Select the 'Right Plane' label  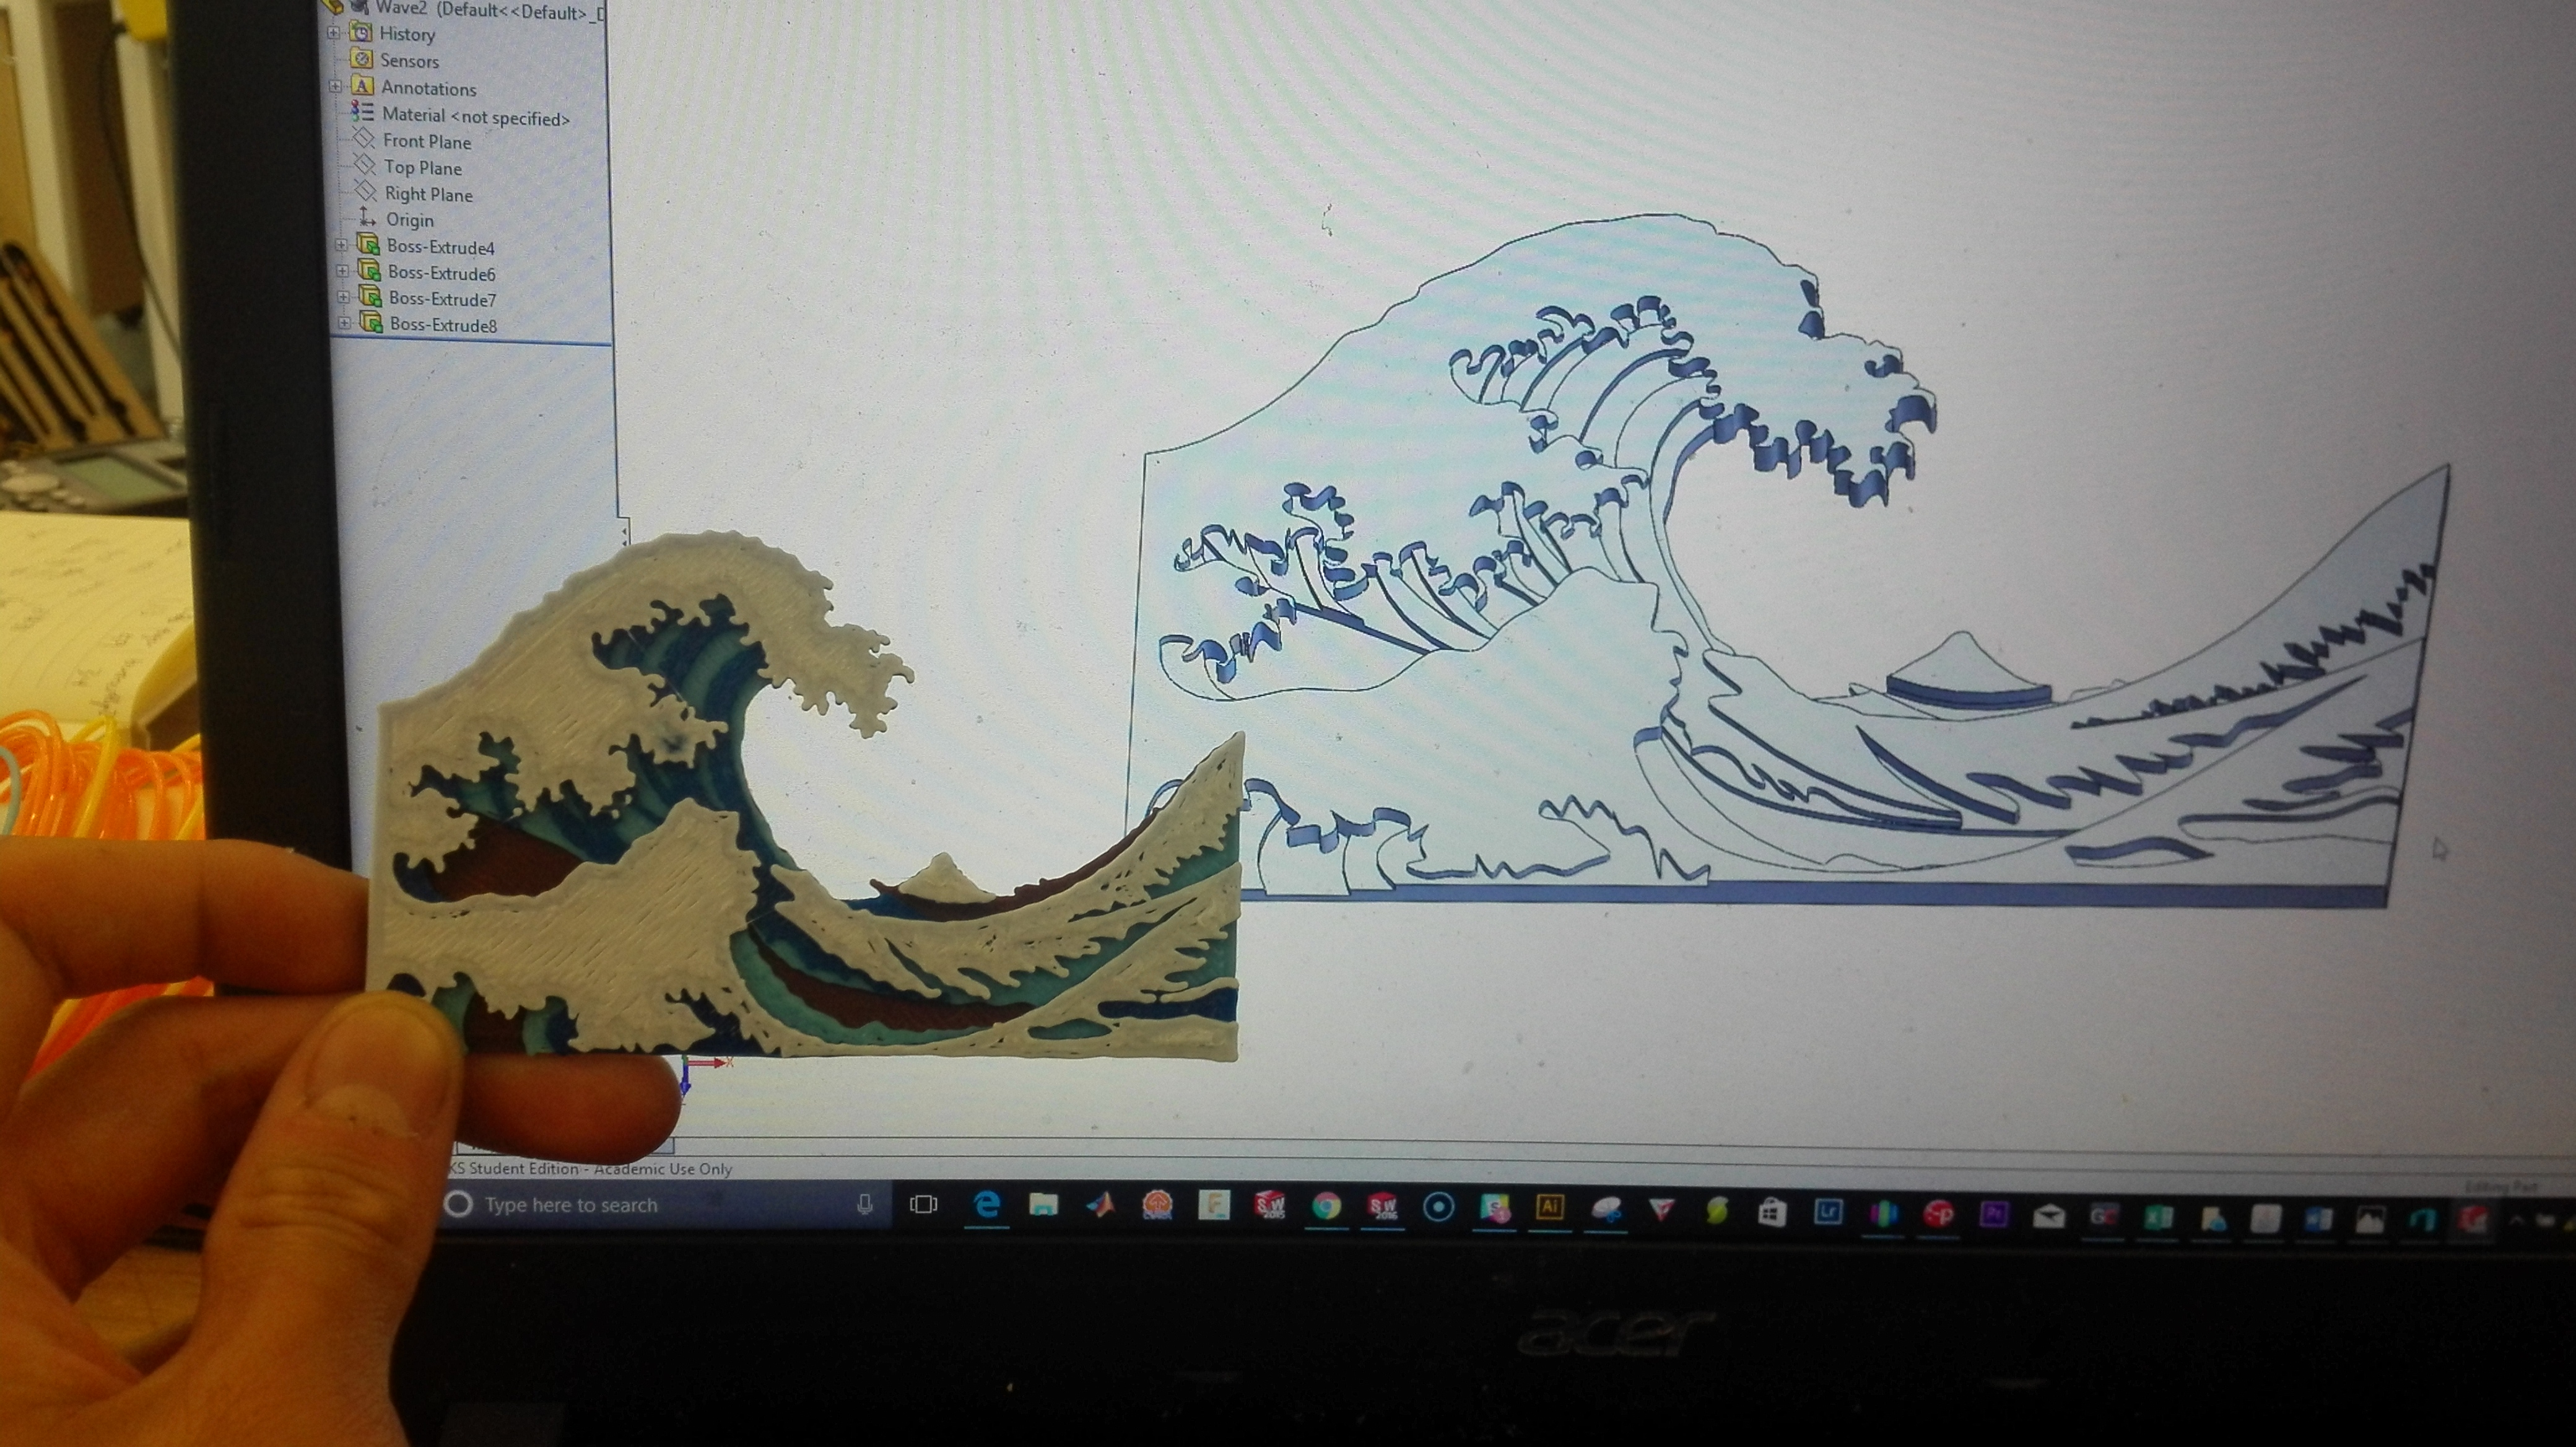pos(429,194)
